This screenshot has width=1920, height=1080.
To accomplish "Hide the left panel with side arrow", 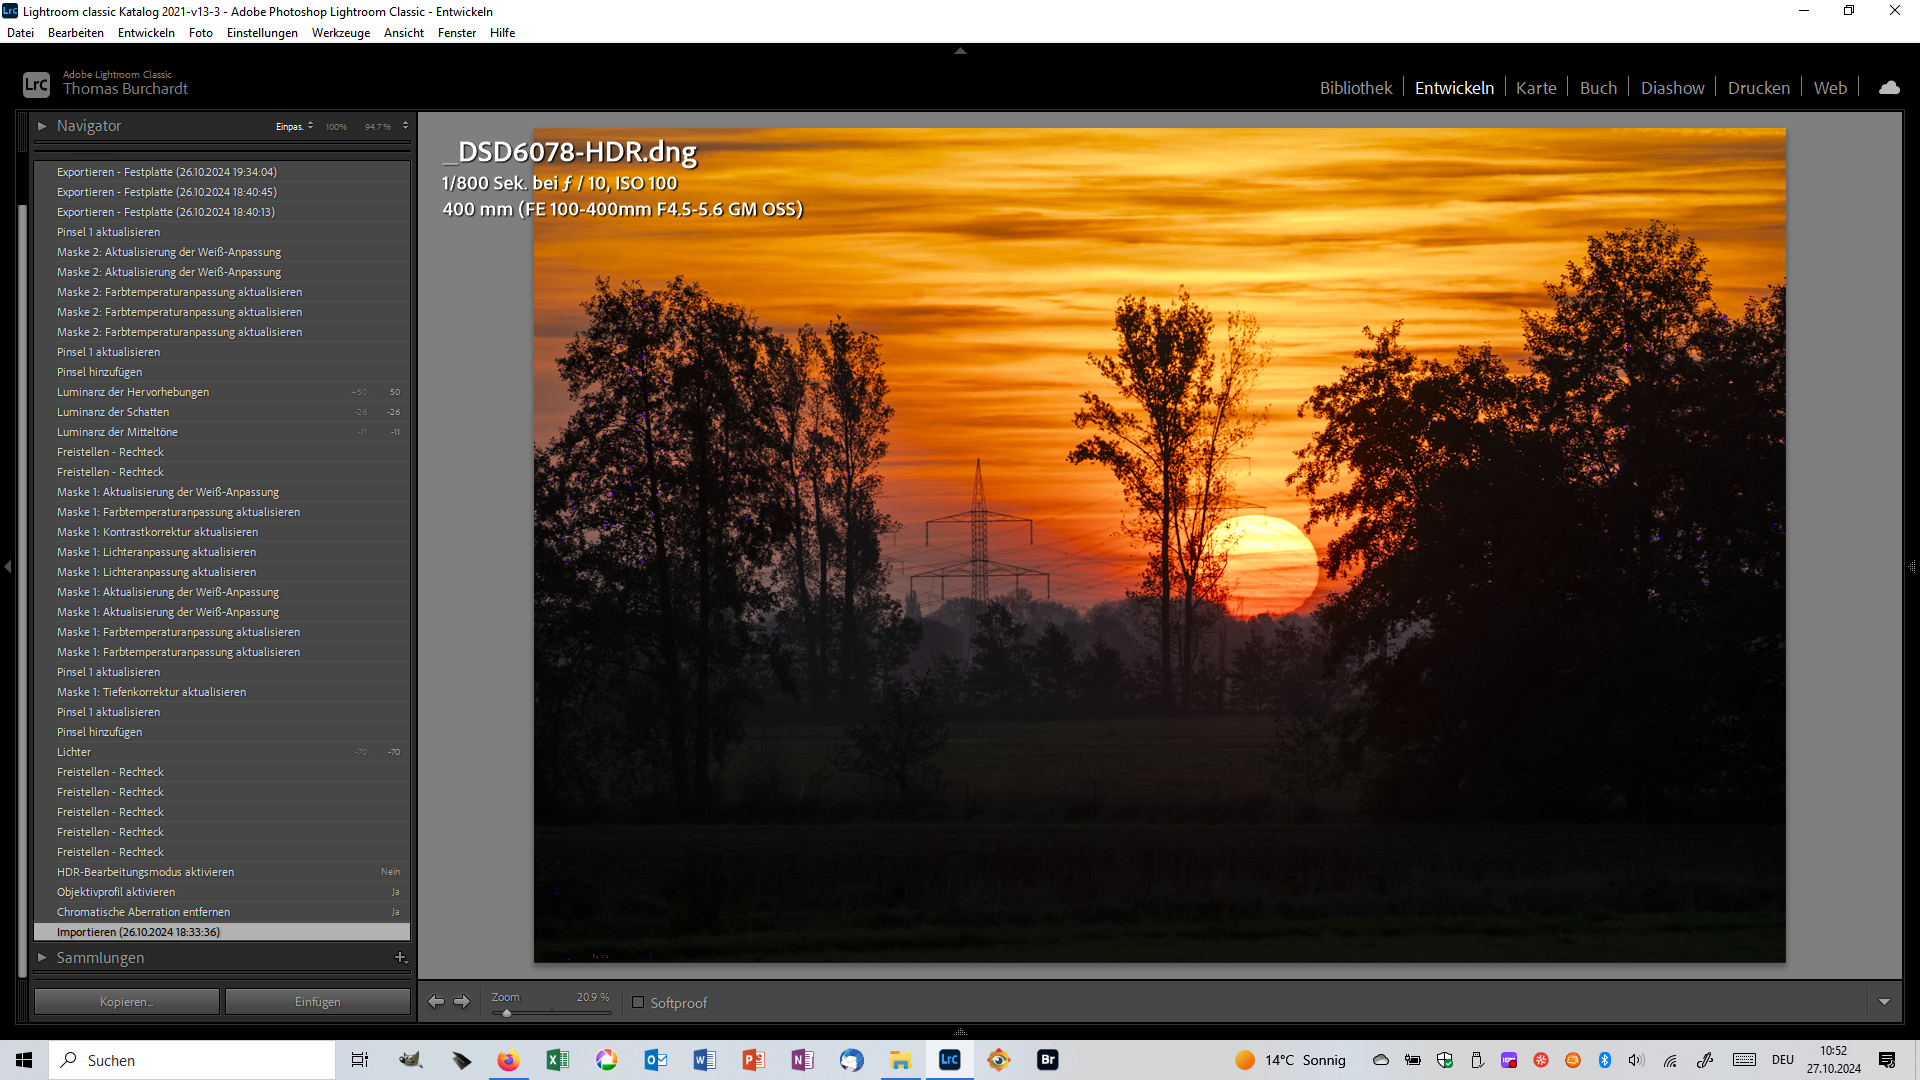I will [8, 567].
